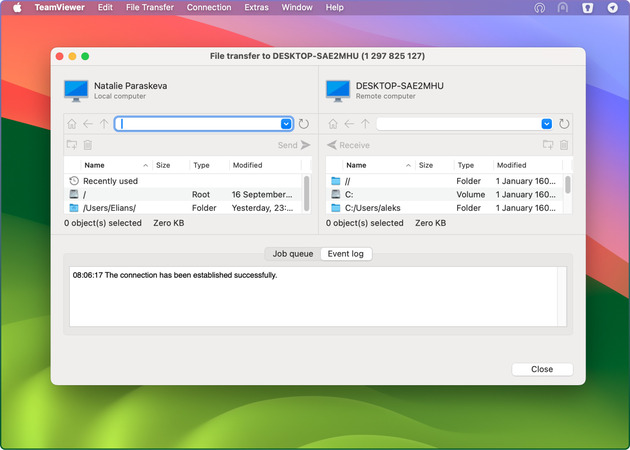Navigate back in local computer pane
Viewport: 630px width, 450px height.
click(88, 124)
